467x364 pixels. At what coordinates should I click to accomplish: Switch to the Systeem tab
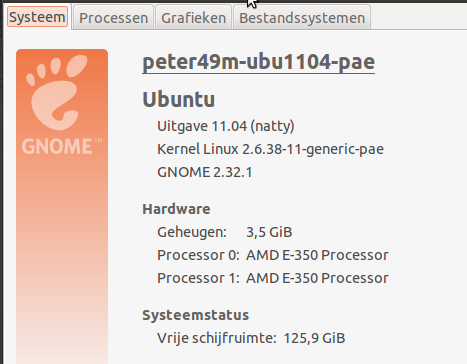[37, 17]
